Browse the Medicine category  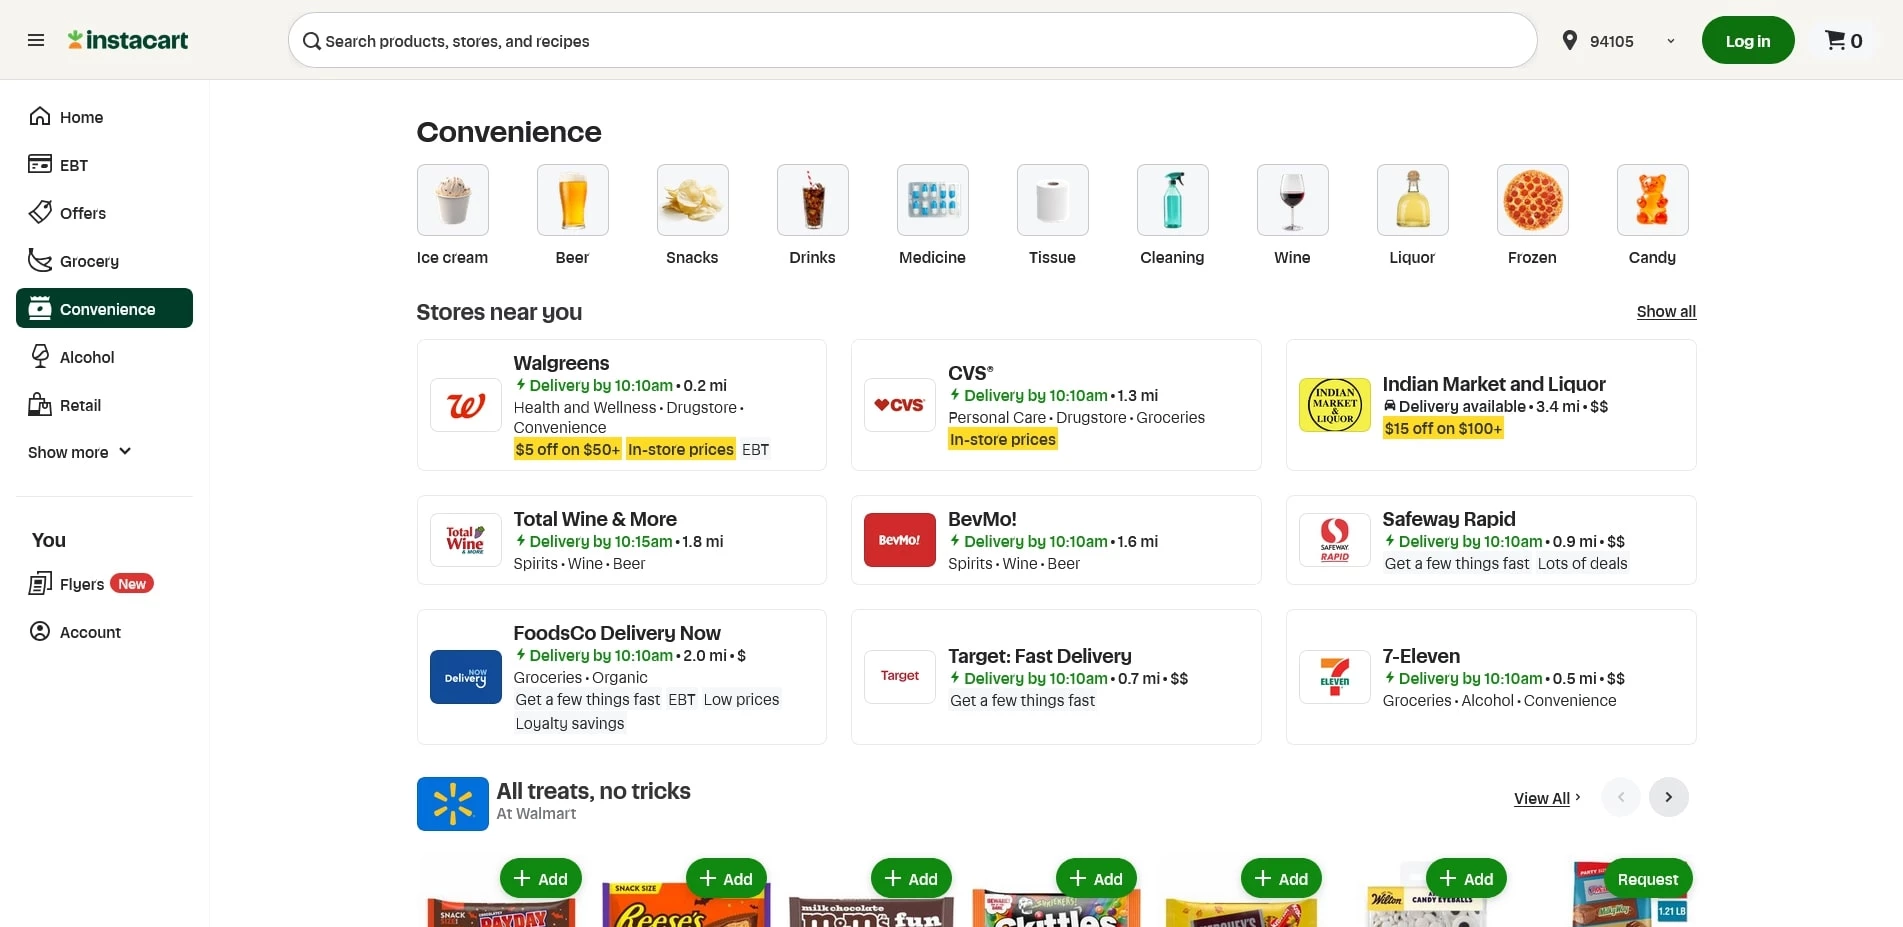pos(932,200)
